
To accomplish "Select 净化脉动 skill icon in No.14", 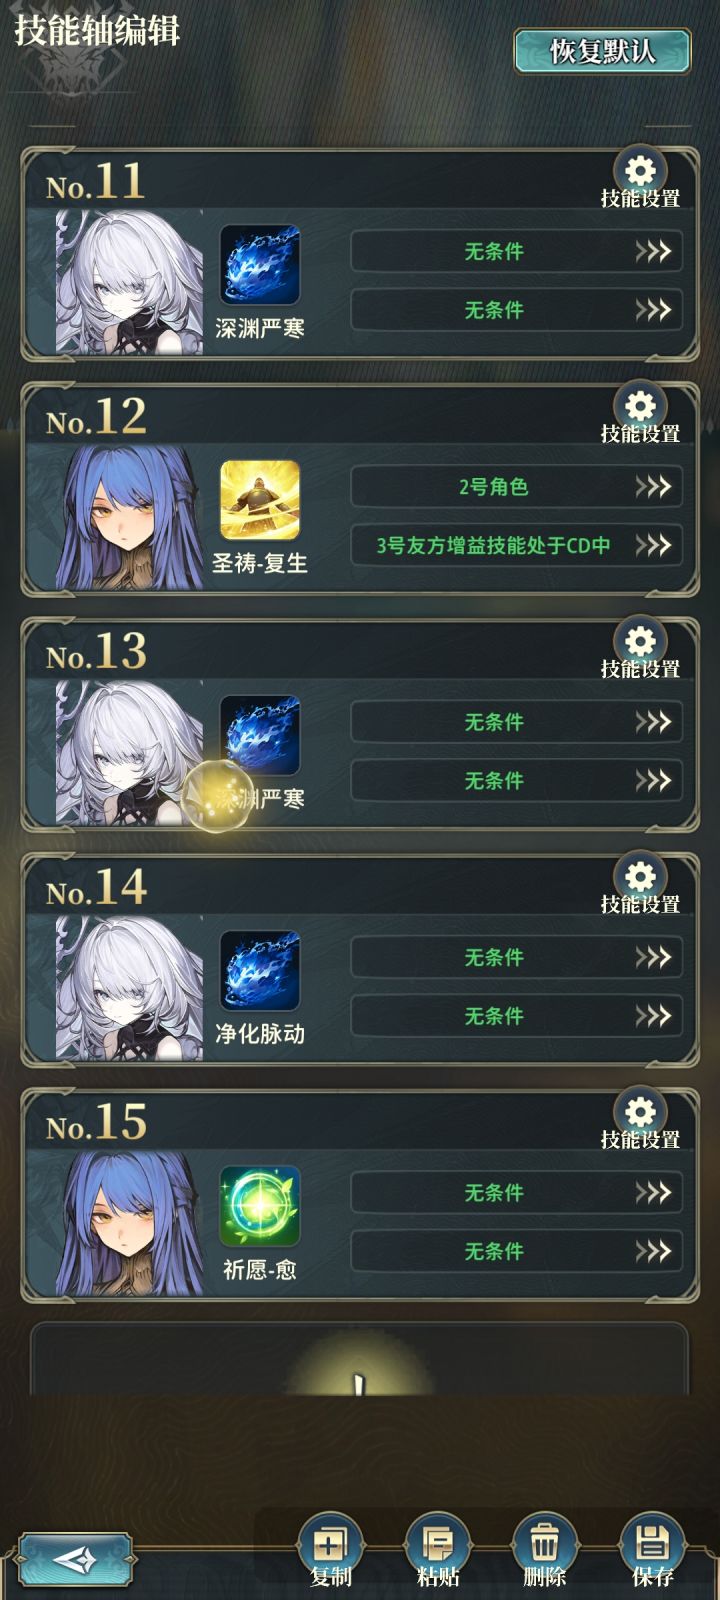I will [260, 971].
